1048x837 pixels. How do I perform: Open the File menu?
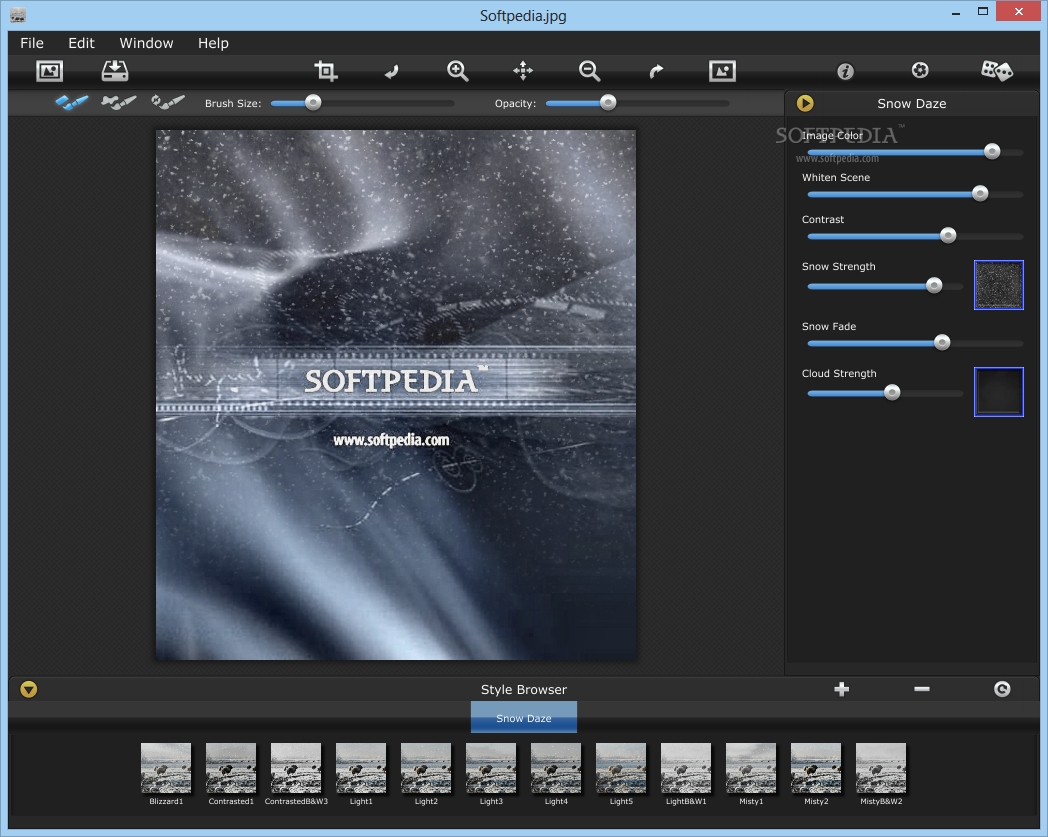click(32, 43)
